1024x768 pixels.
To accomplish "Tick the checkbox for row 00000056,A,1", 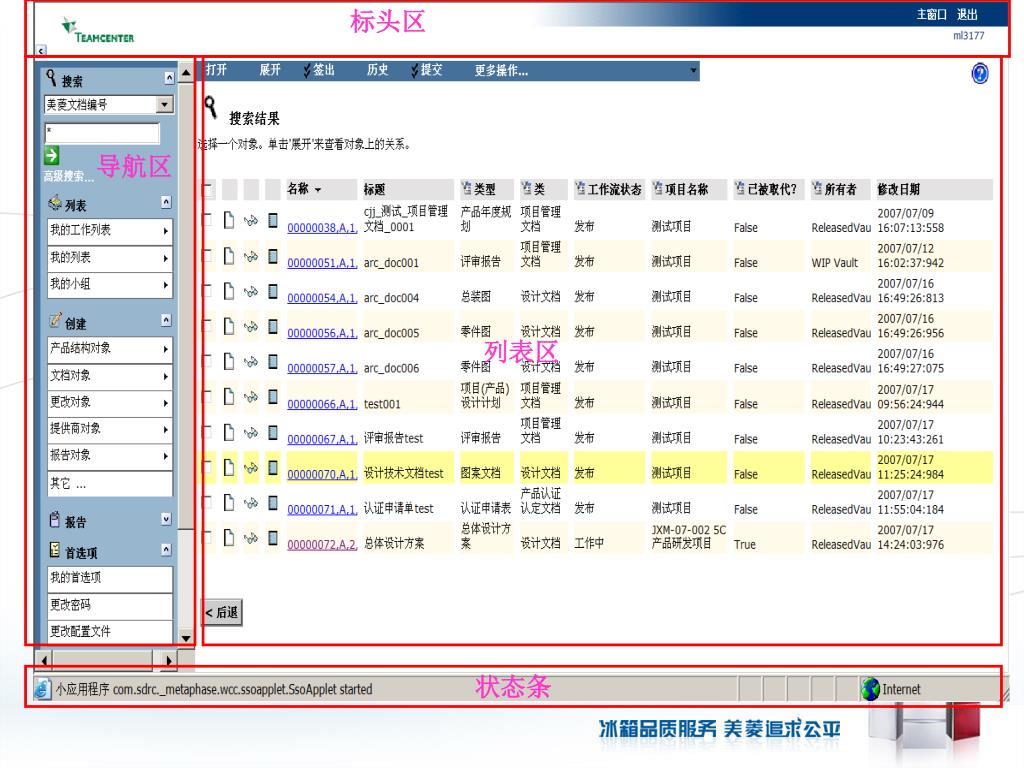I will tap(207, 327).
